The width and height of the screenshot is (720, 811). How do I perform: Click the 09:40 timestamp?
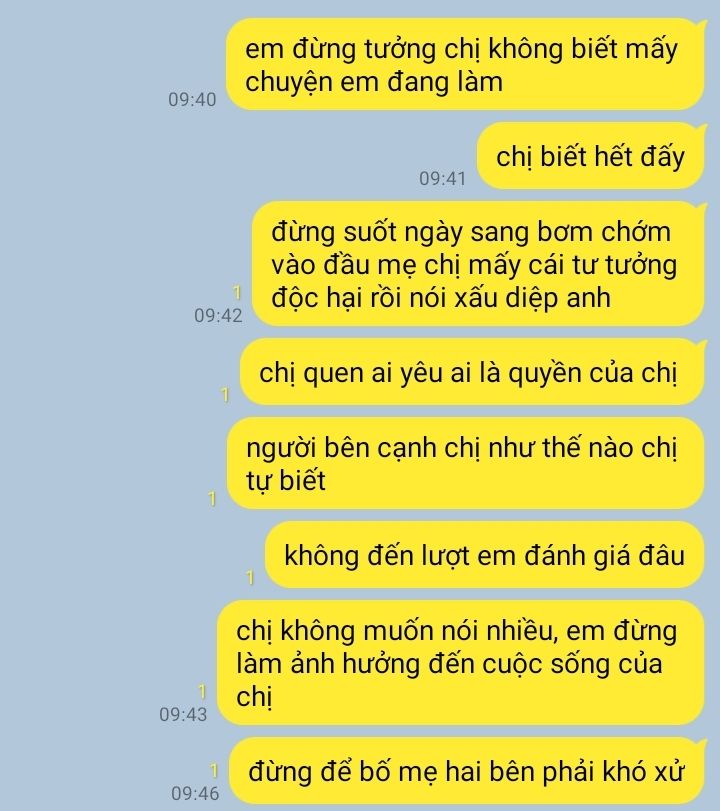pyautogui.click(x=192, y=99)
